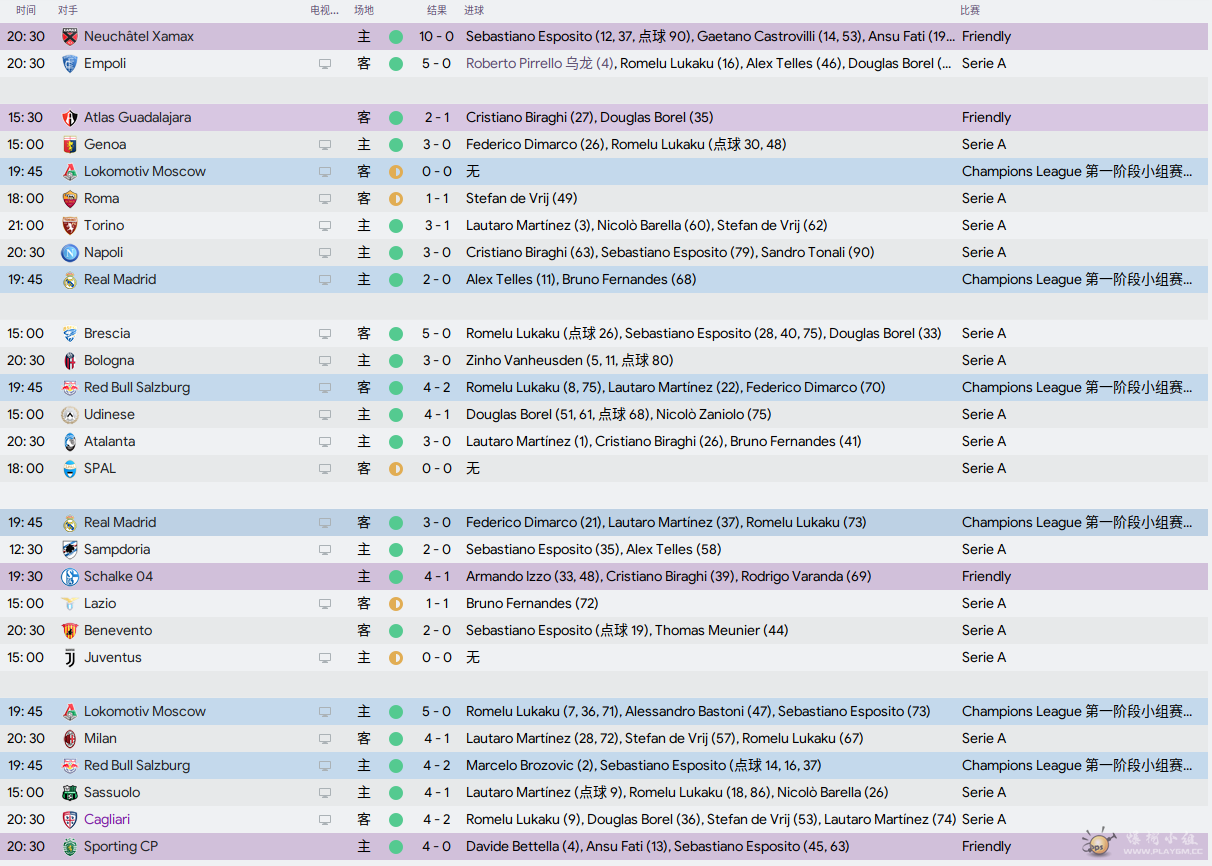
Task: Click the Empoli club badge
Action: pyautogui.click(x=69, y=64)
